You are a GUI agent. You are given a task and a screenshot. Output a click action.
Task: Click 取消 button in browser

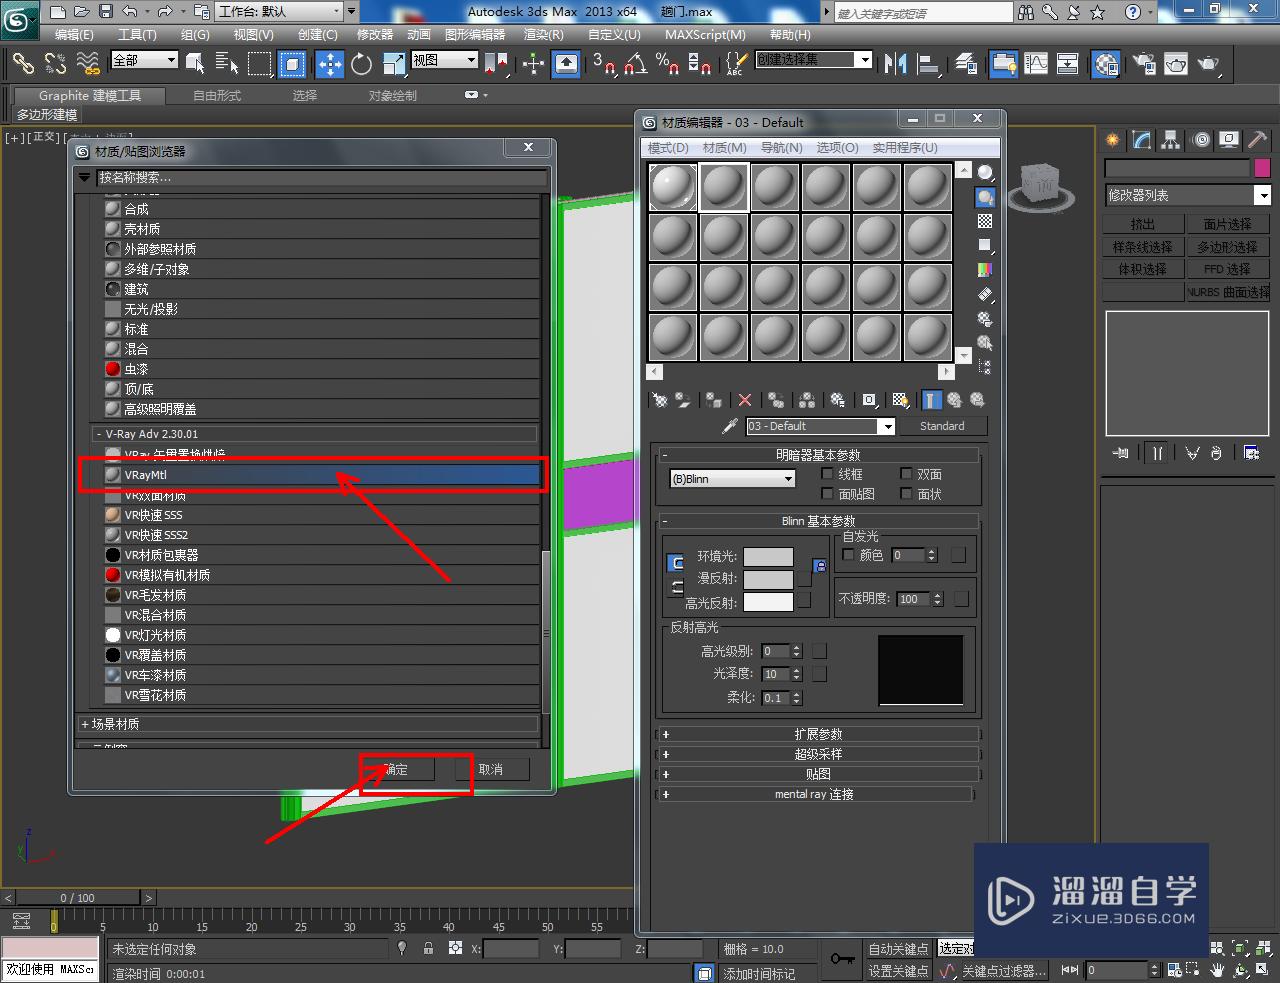pos(490,769)
